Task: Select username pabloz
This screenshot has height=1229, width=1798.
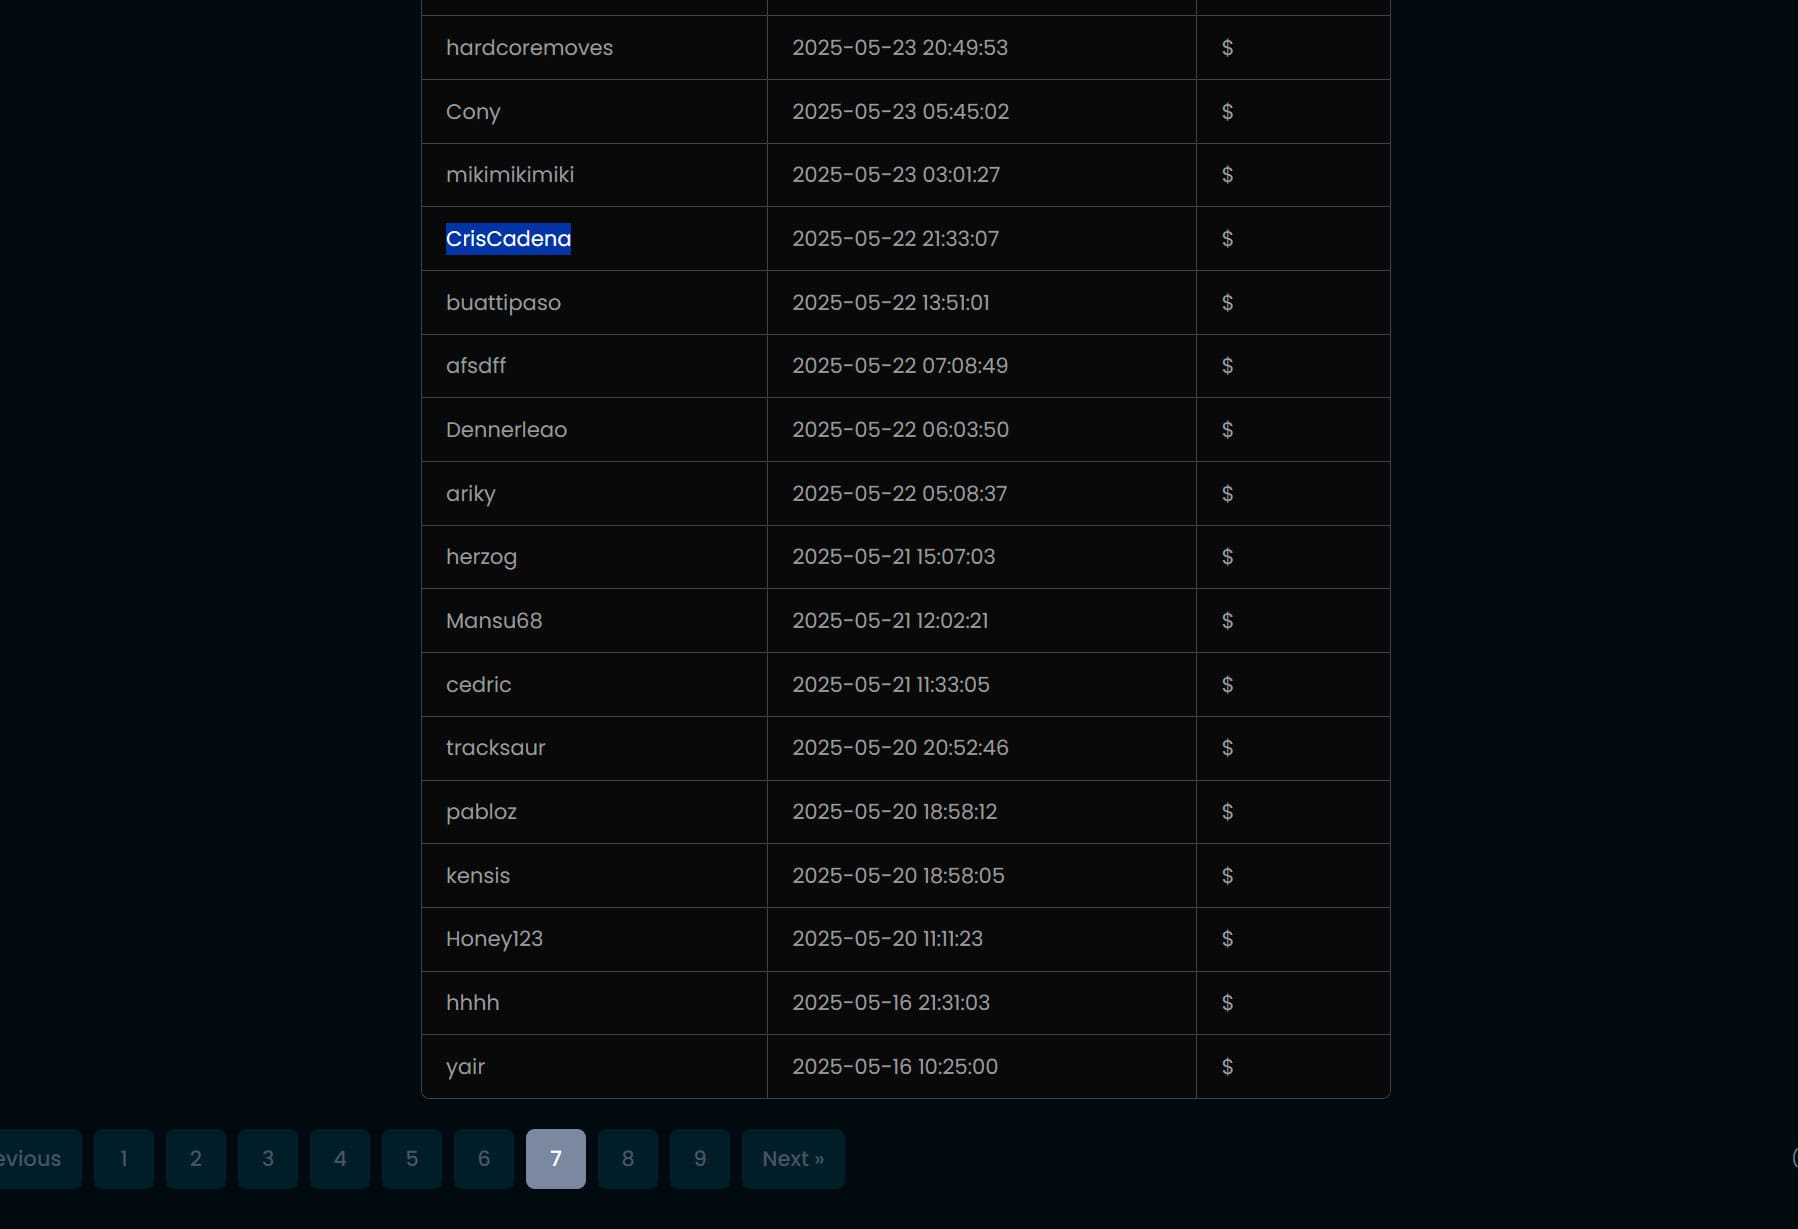Action: [481, 812]
